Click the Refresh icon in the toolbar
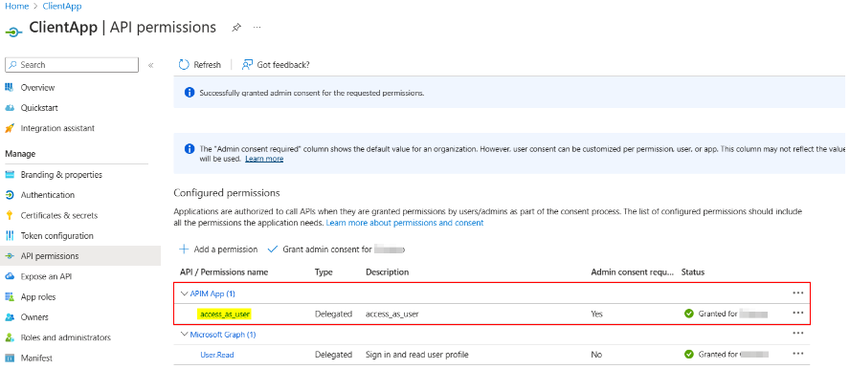The width and height of the screenshot is (850, 369). (x=184, y=64)
